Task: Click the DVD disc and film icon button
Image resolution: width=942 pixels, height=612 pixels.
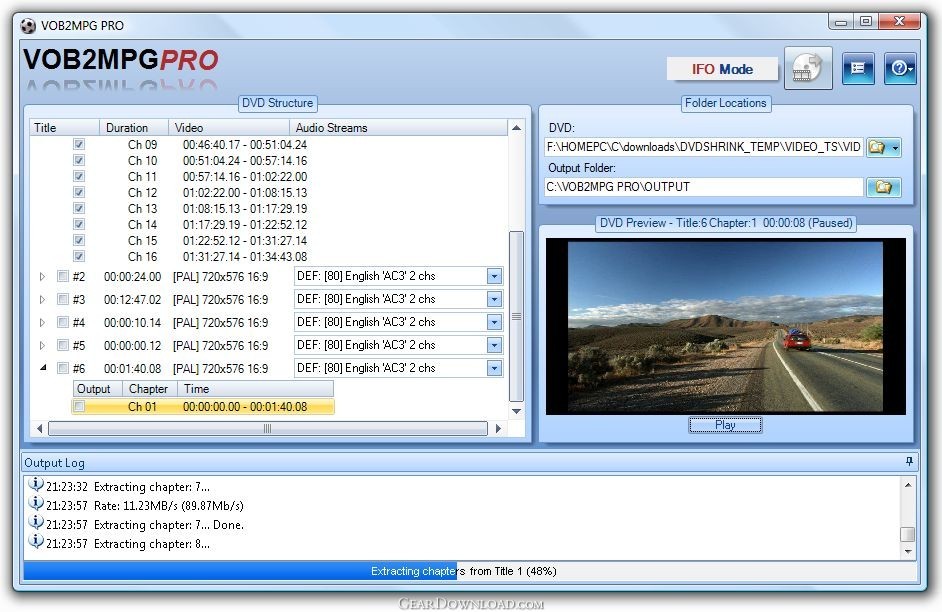Action: click(x=808, y=68)
